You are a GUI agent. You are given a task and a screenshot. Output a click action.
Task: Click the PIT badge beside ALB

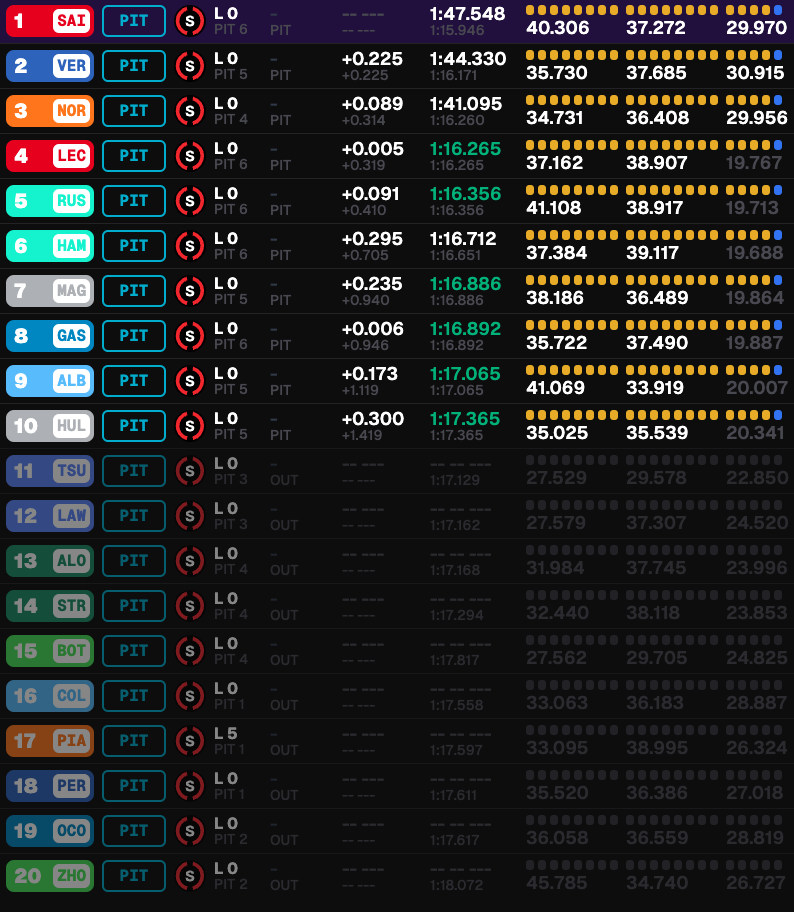click(x=134, y=381)
